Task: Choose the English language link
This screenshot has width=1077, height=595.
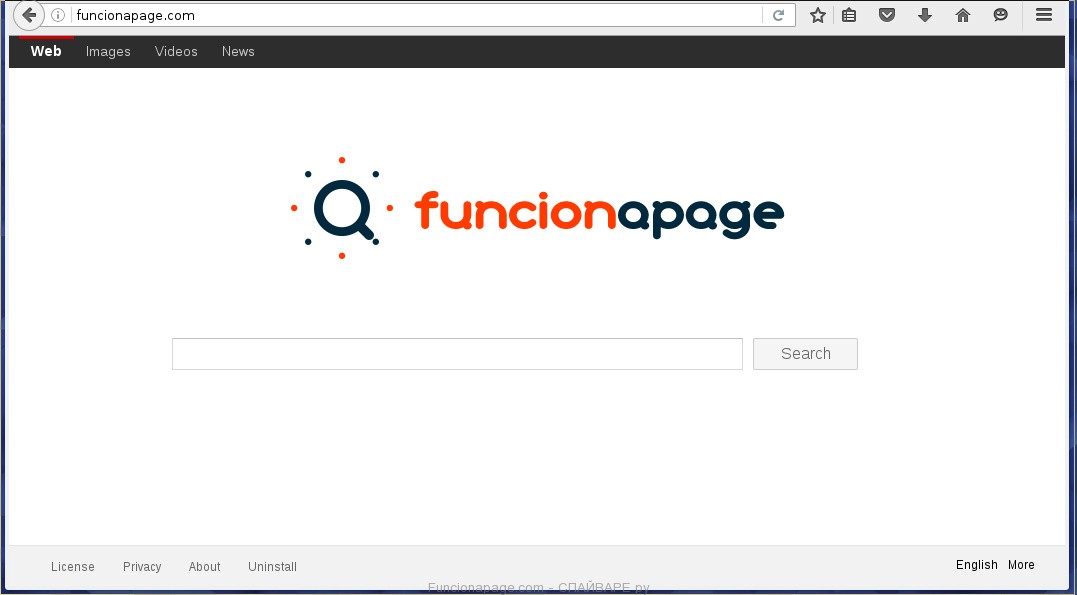Action: (977, 565)
